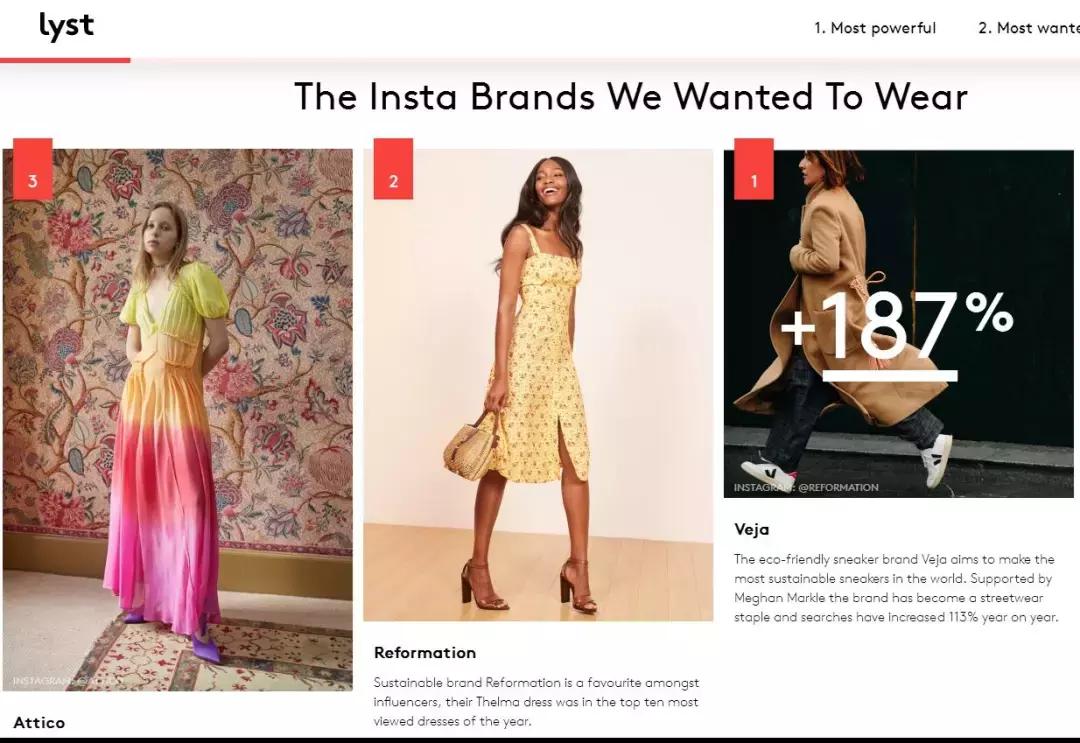Click the Reformation description paragraph
This screenshot has height=743, width=1080.
tap(536, 702)
